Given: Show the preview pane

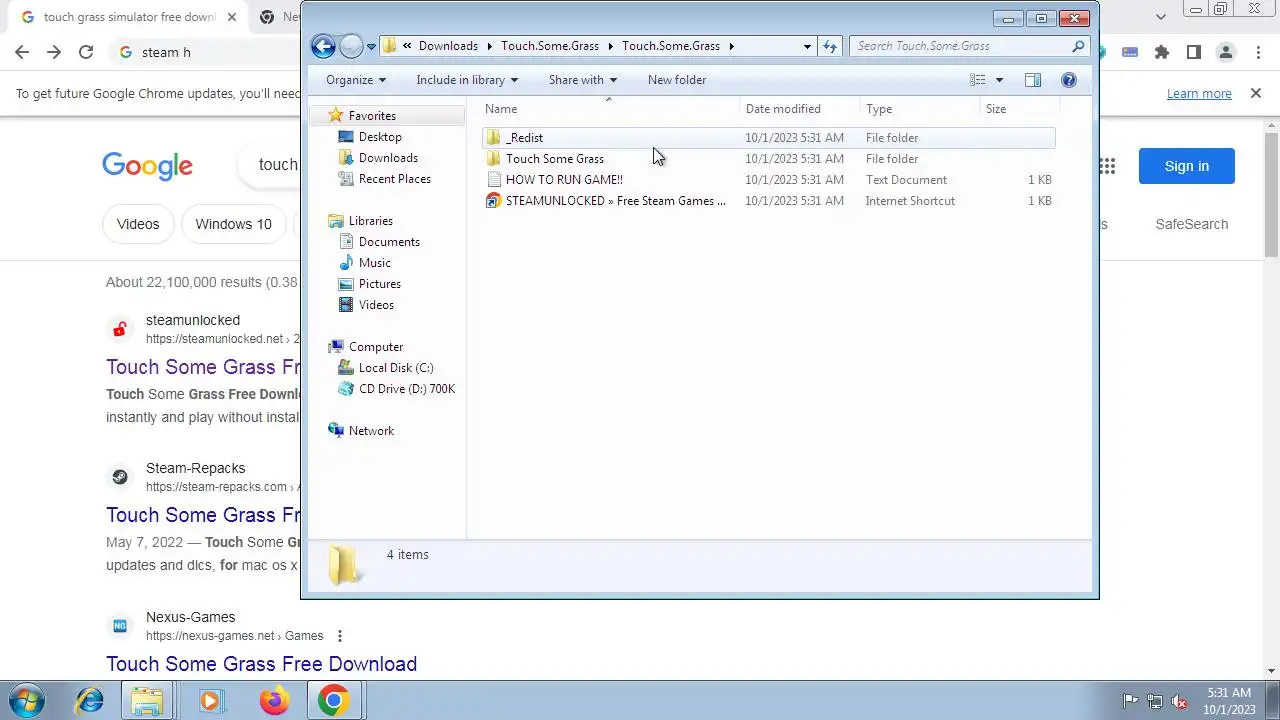Looking at the screenshot, I should pyautogui.click(x=1033, y=80).
